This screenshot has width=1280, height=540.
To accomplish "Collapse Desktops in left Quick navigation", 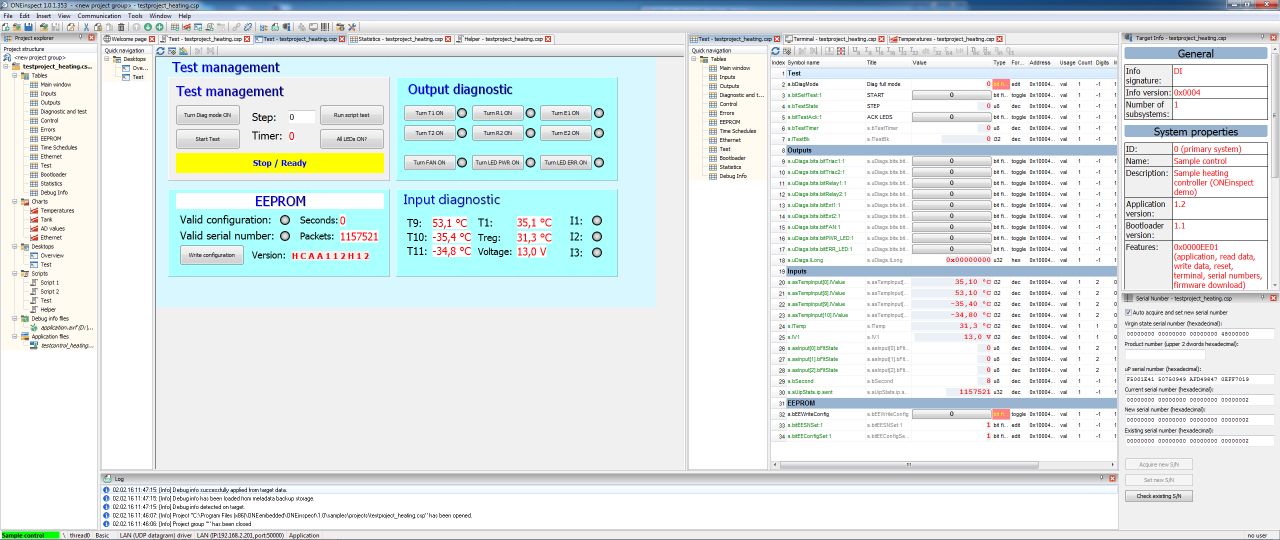I will [x=108, y=59].
